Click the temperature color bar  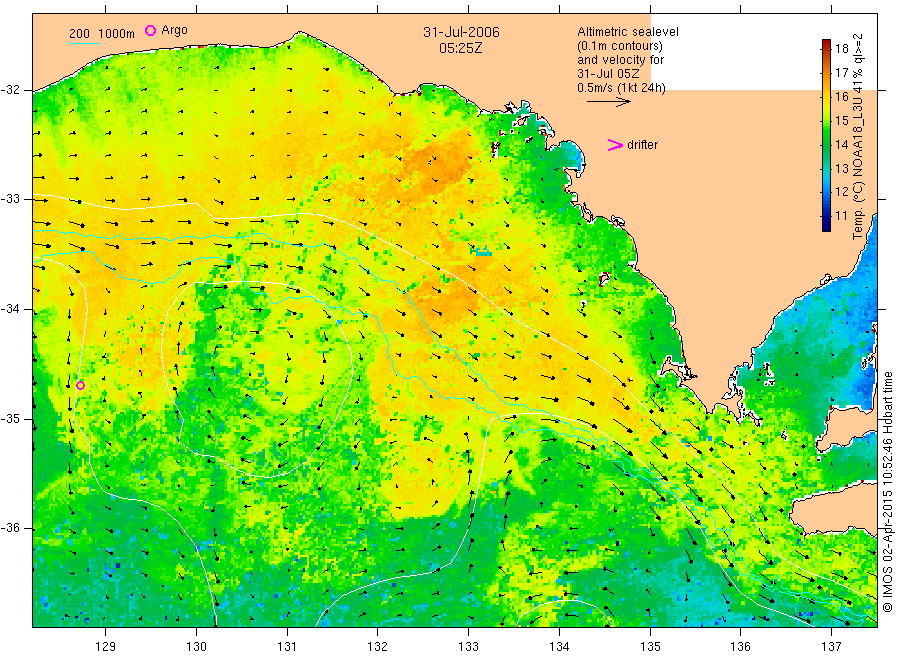pyautogui.click(x=826, y=135)
